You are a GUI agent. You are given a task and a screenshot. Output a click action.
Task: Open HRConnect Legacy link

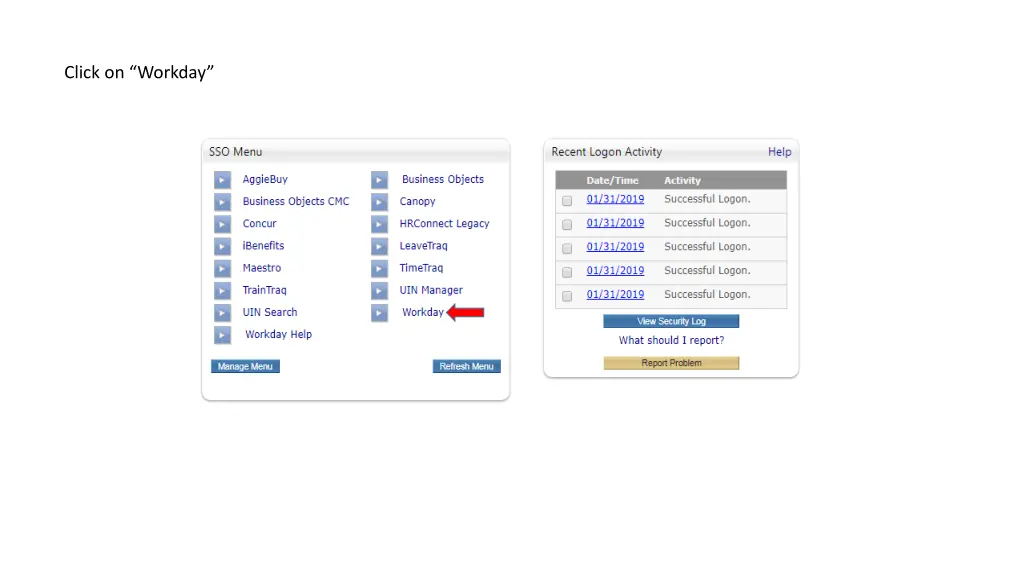444,223
